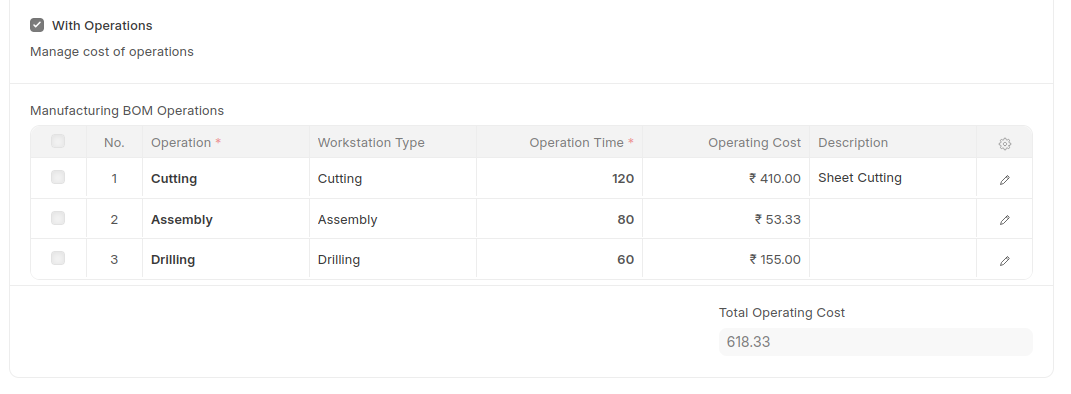The image size is (1071, 394).
Task: Uncheck the With Operations checkbox
Action: coord(37,25)
